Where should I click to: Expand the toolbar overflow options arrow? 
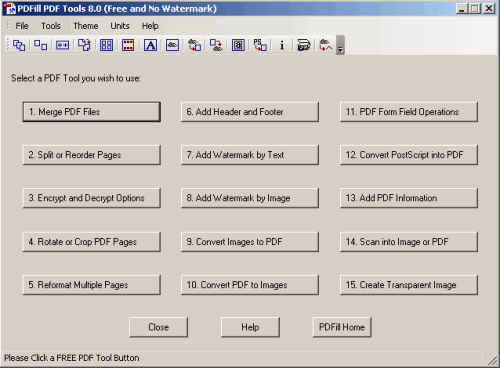coord(340,45)
